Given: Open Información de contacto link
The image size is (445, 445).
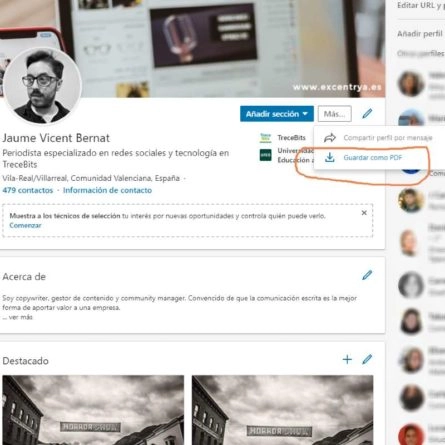Looking at the screenshot, I should pyautogui.click(x=107, y=190).
